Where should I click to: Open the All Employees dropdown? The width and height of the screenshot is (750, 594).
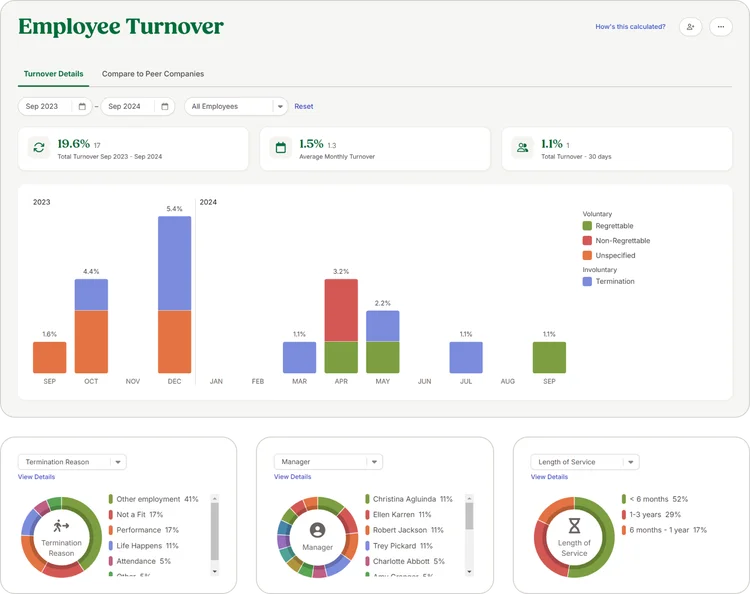pyautogui.click(x=237, y=106)
